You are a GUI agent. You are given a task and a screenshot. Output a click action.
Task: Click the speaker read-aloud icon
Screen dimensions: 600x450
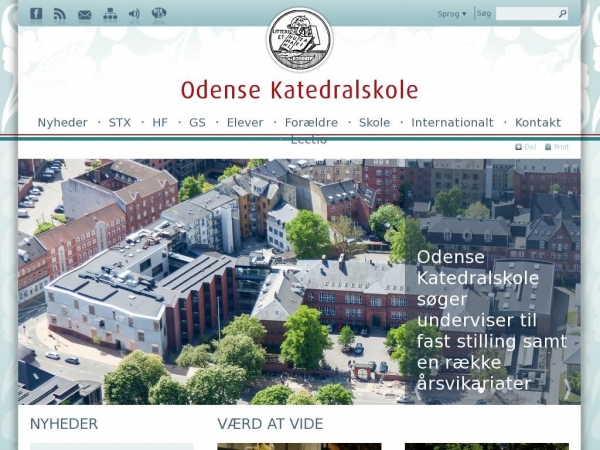[x=134, y=14]
